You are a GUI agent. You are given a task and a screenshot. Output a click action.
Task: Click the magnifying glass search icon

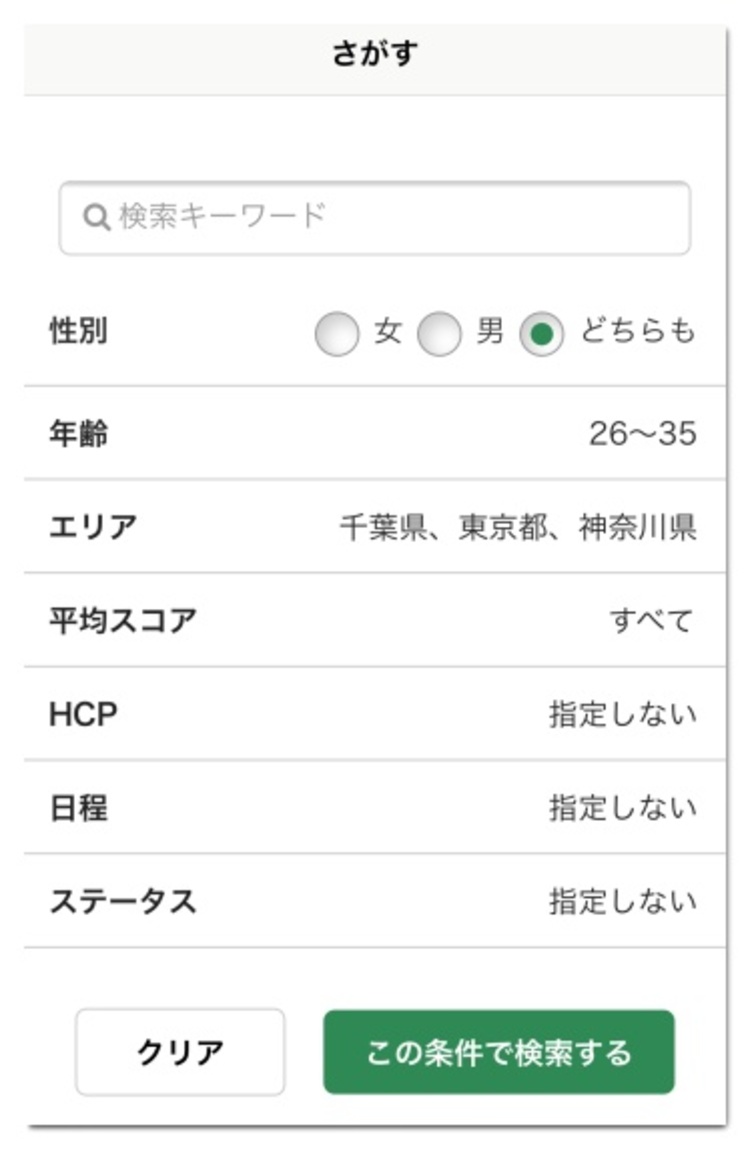(x=96, y=218)
